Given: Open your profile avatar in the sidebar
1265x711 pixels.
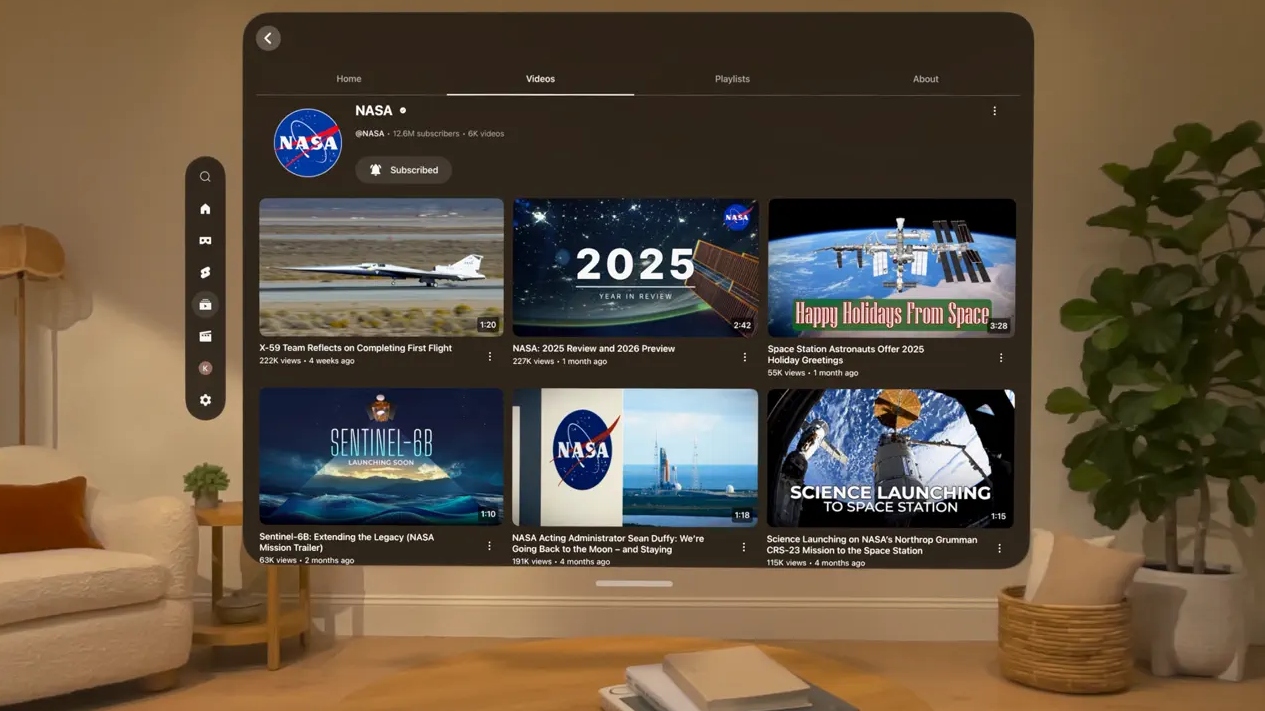Looking at the screenshot, I should pyautogui.click(x=205, y=368).
